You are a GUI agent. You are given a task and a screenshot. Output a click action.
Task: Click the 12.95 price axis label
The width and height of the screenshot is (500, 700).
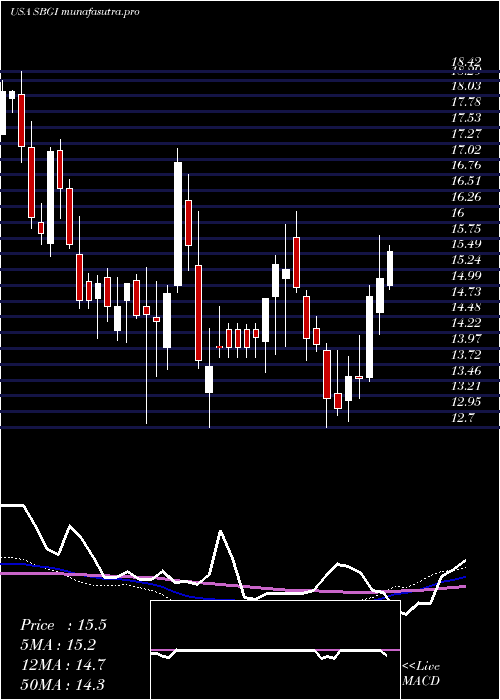[466, 402]
